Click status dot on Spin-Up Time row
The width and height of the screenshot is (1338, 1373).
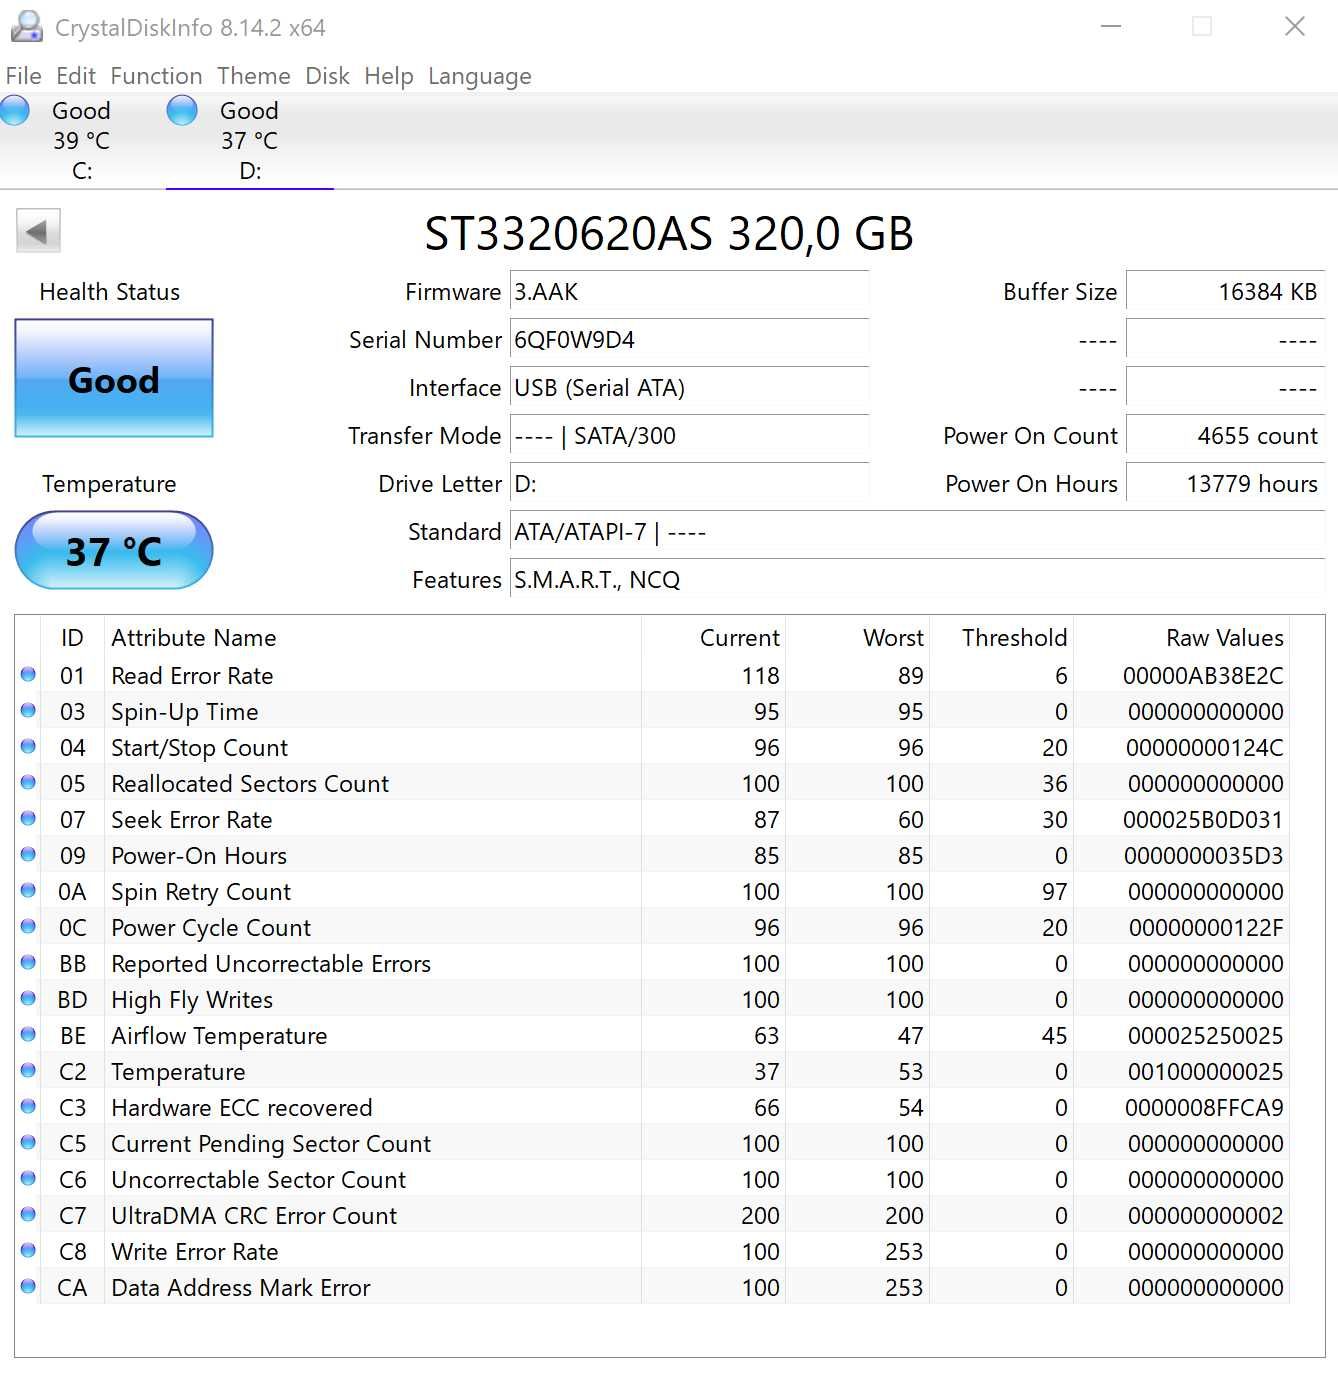pos(28,711)
